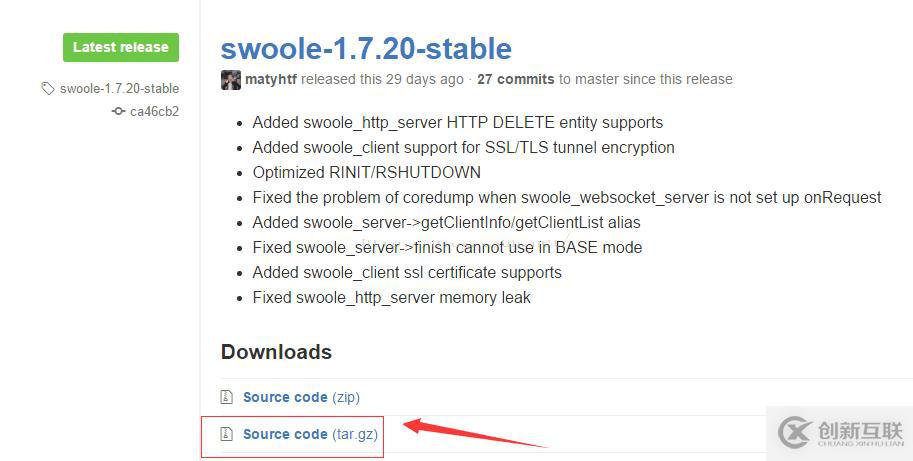
Task: Open the swoole-1.7.20-stable release title
Action: coord(366,48)
